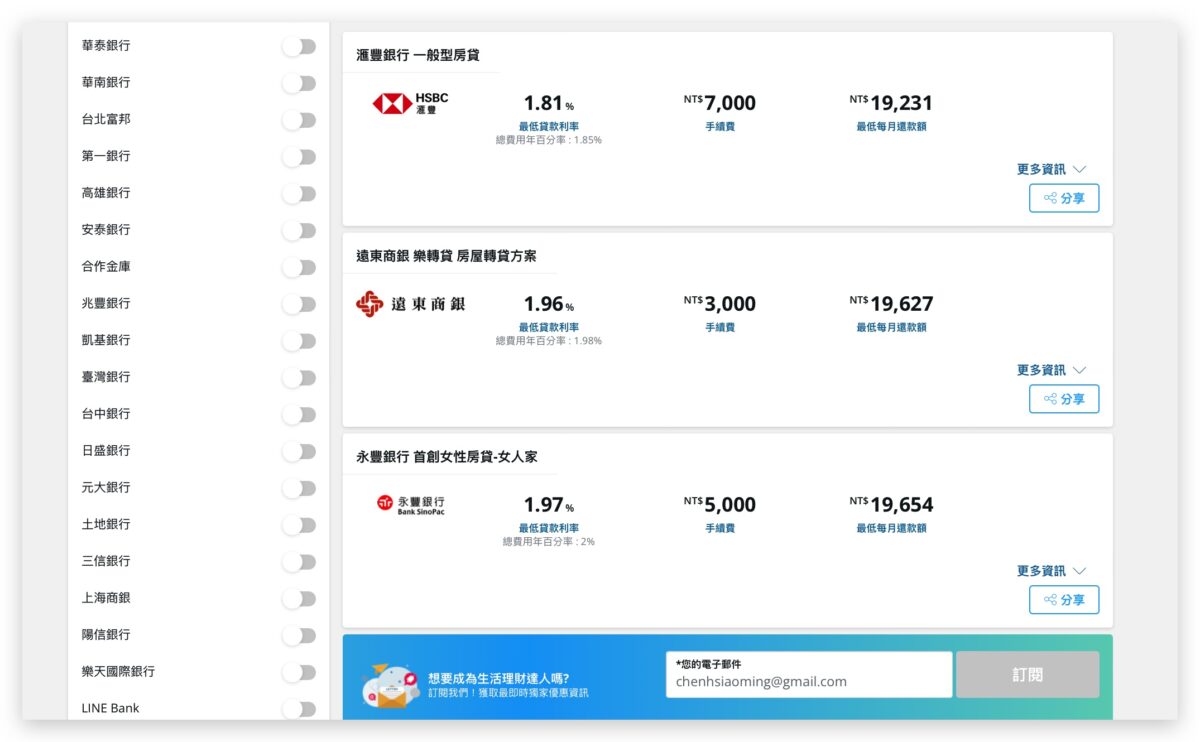Toggle the 元大銀行 filter switch
This screenshot has width=1200, height=742.
(299, 488)
